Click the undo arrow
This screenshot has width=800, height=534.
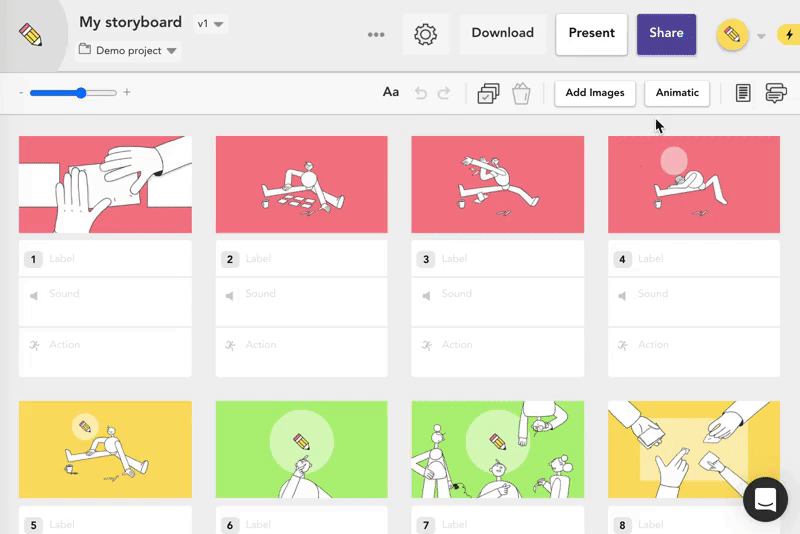coord(421,93)
